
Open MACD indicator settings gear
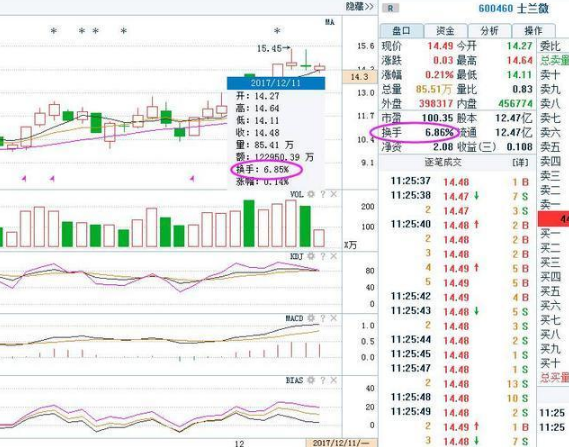(311, 318)
